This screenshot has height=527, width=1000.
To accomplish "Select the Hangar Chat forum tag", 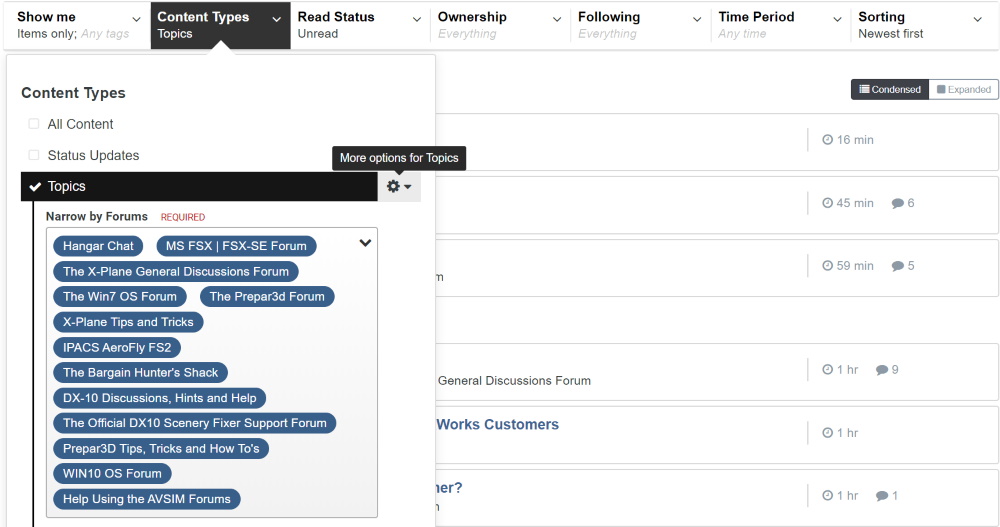I will point(98,246).
